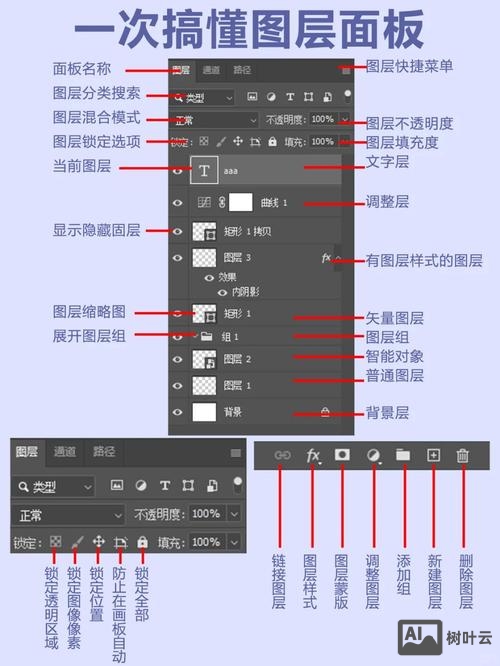500x666 pixels.
Task: Click 填充 100% field in enlarged panel
Action: pyautogui.click(x=208, y=542)
